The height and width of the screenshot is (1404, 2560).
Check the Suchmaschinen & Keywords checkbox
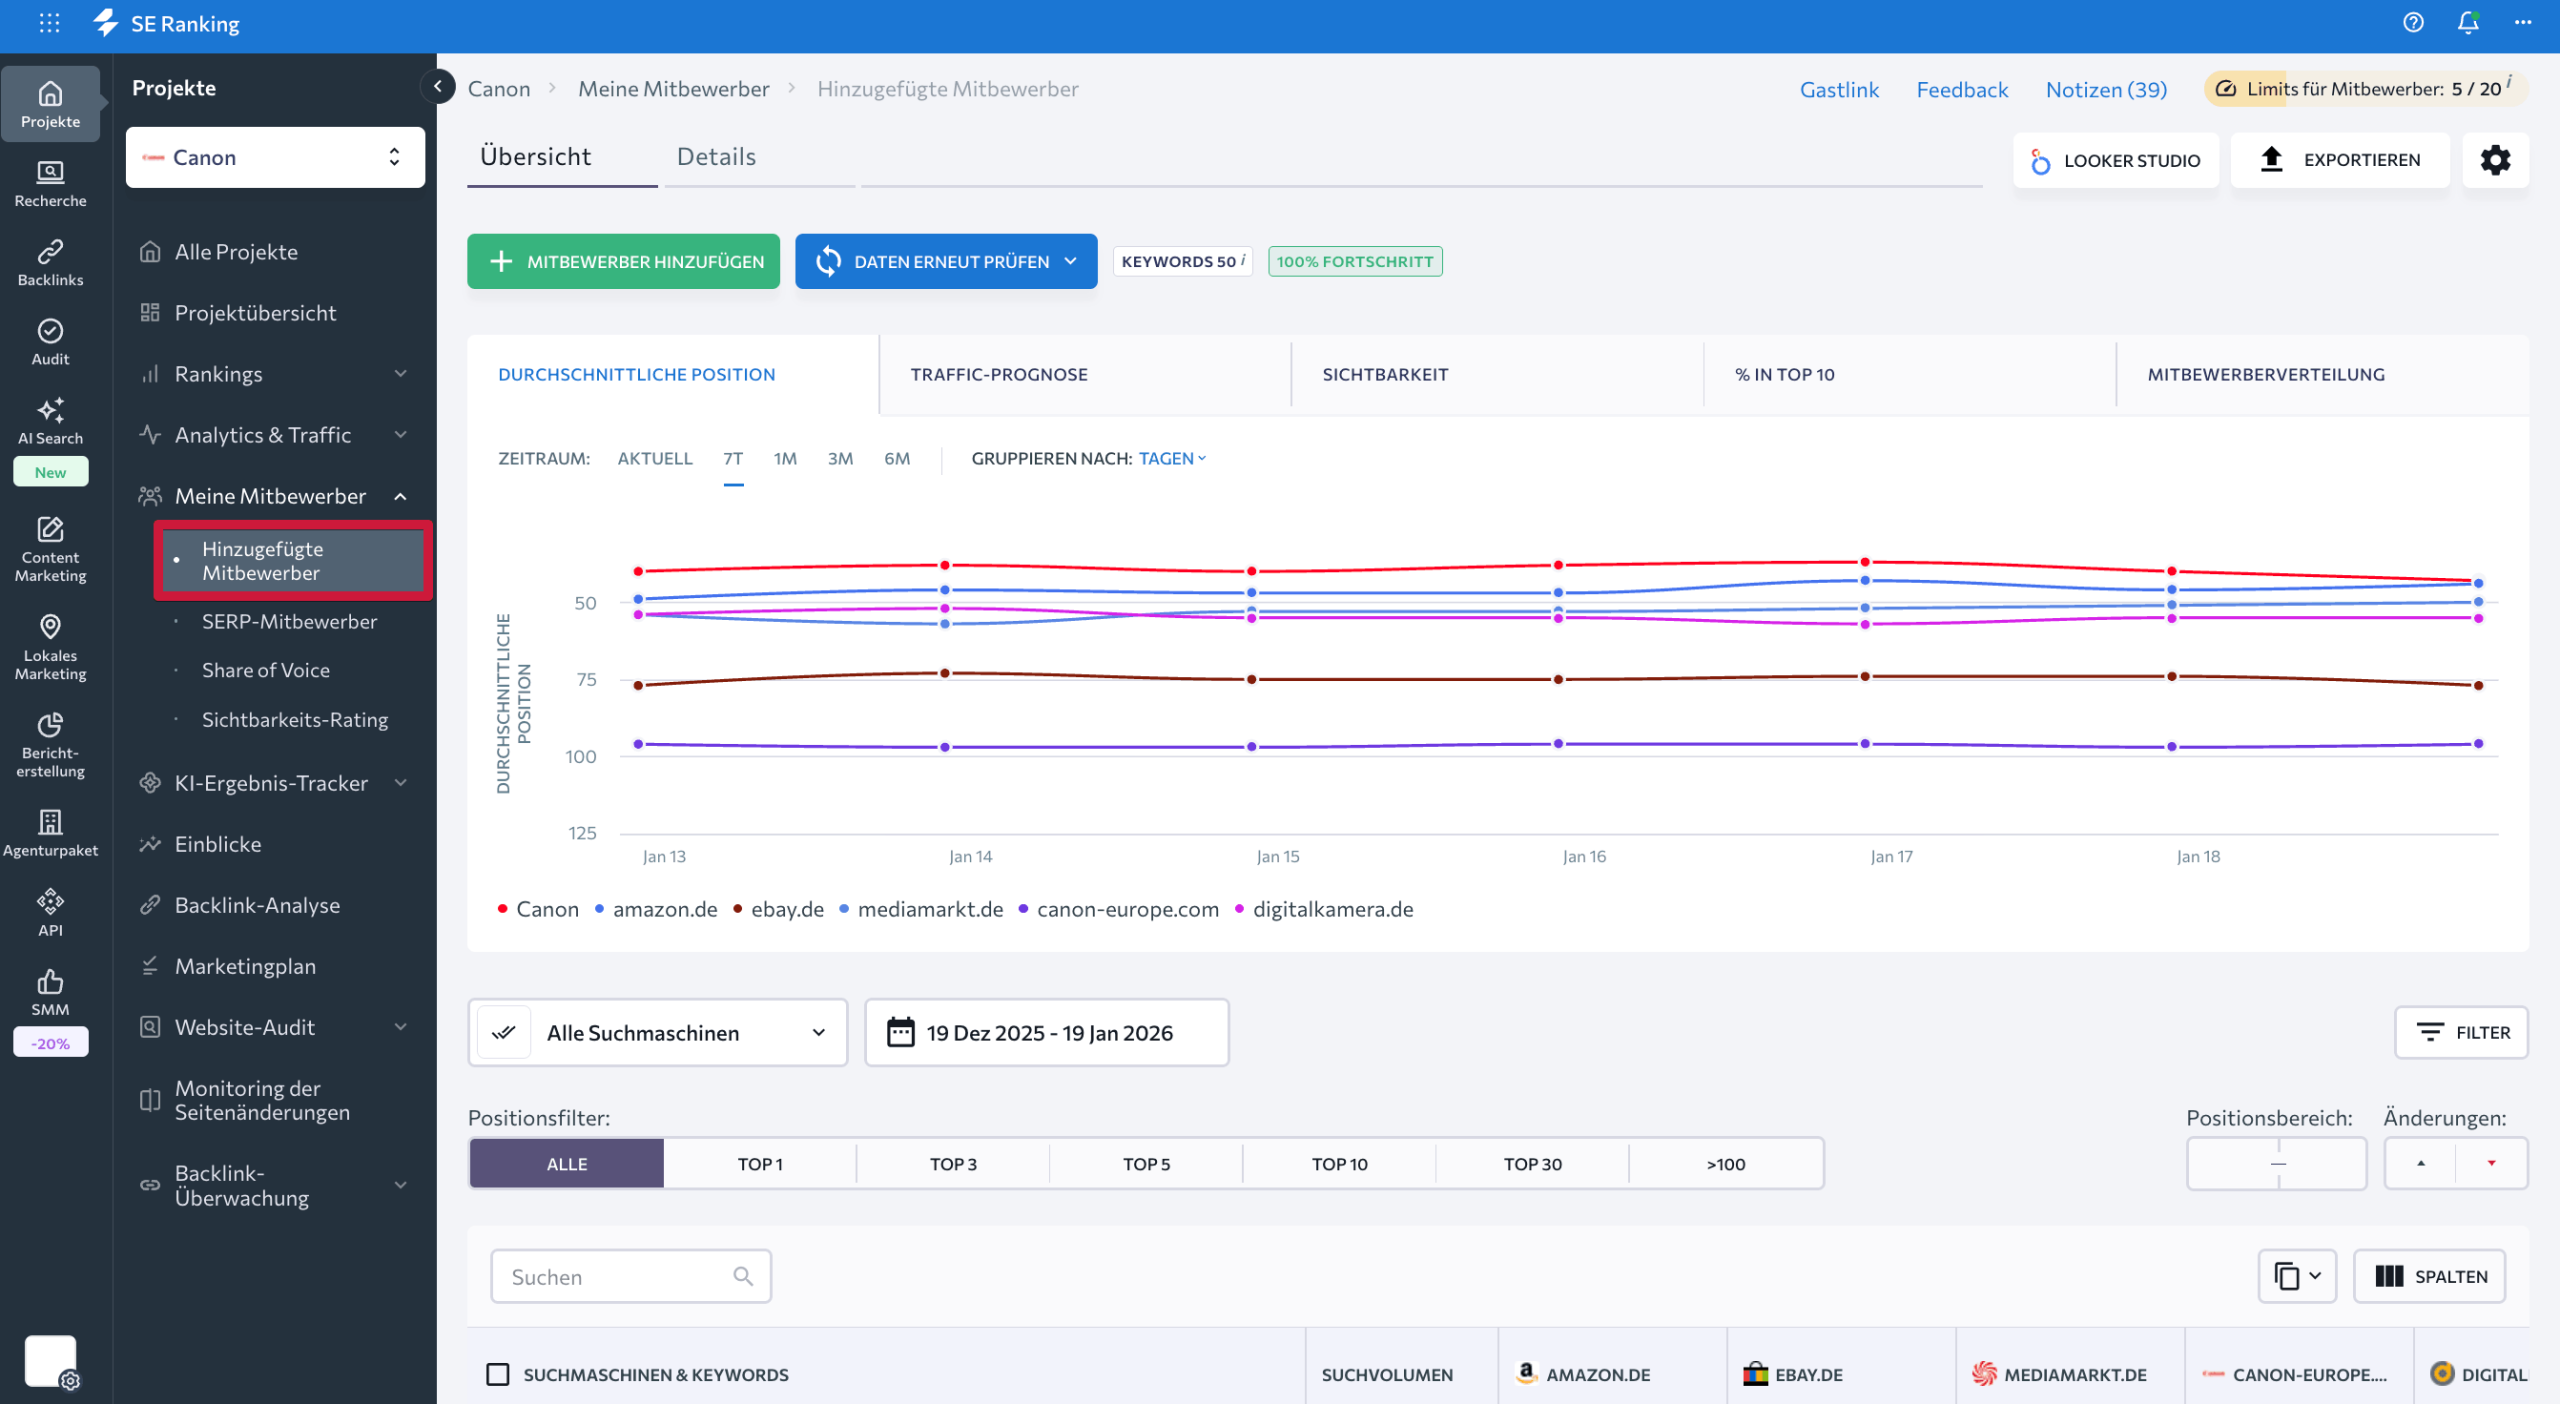coord(497,1374)
